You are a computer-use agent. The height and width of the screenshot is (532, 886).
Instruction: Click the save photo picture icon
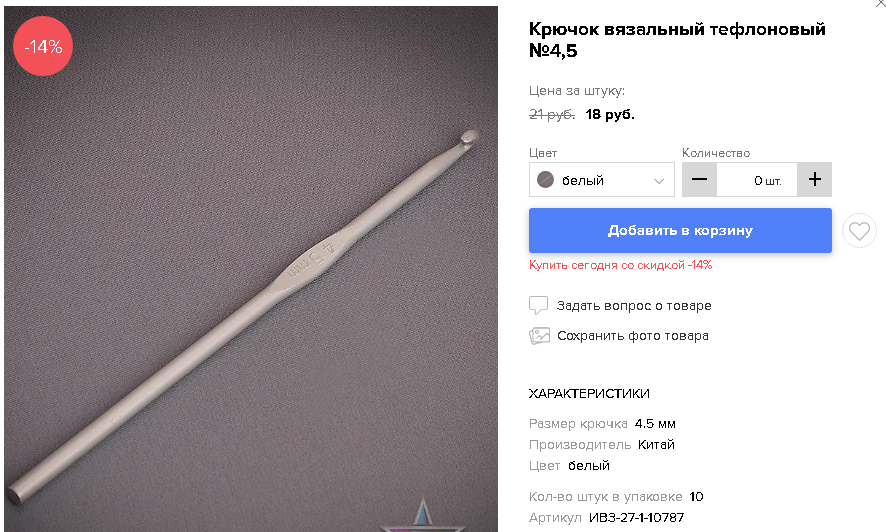539,335
